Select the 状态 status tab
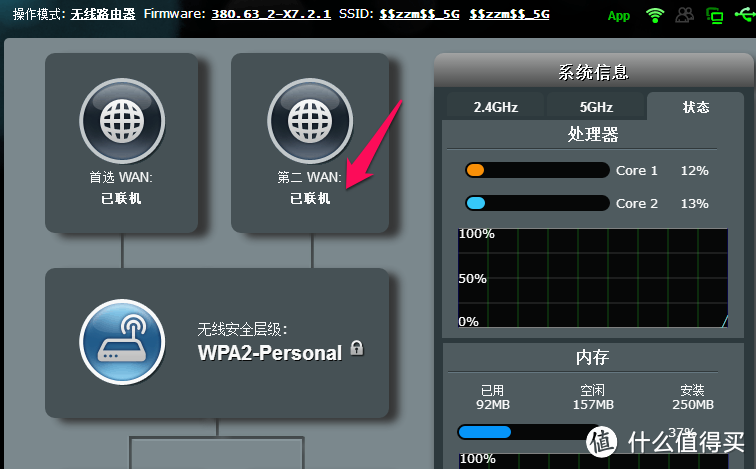 point(696,106)
